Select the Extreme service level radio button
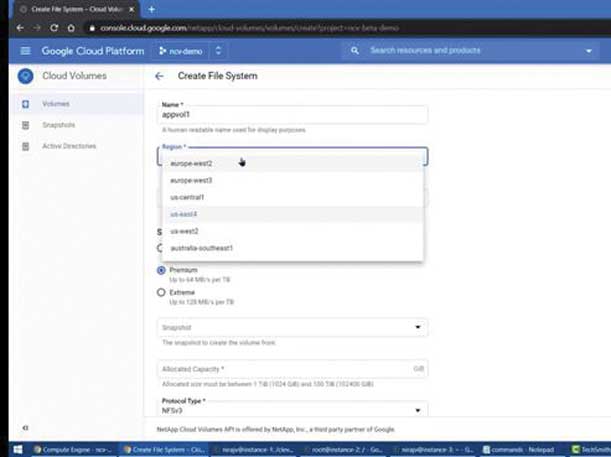This screenshot has width=611, height=457. (161, 292)
